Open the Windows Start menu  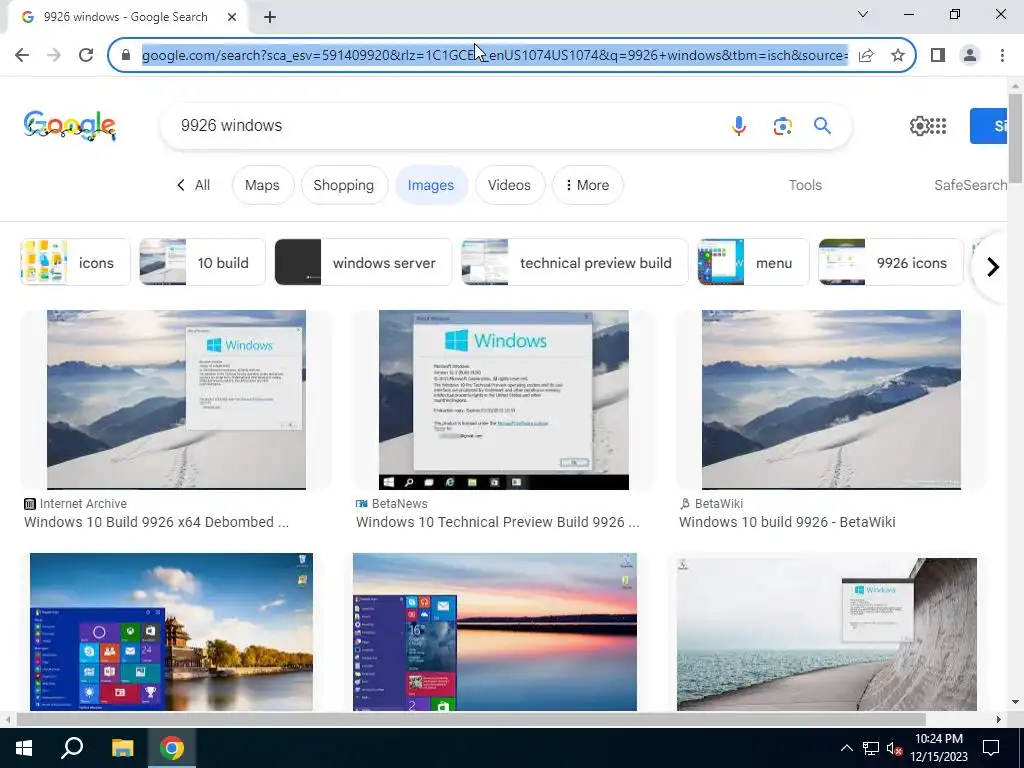click(24, 748)
